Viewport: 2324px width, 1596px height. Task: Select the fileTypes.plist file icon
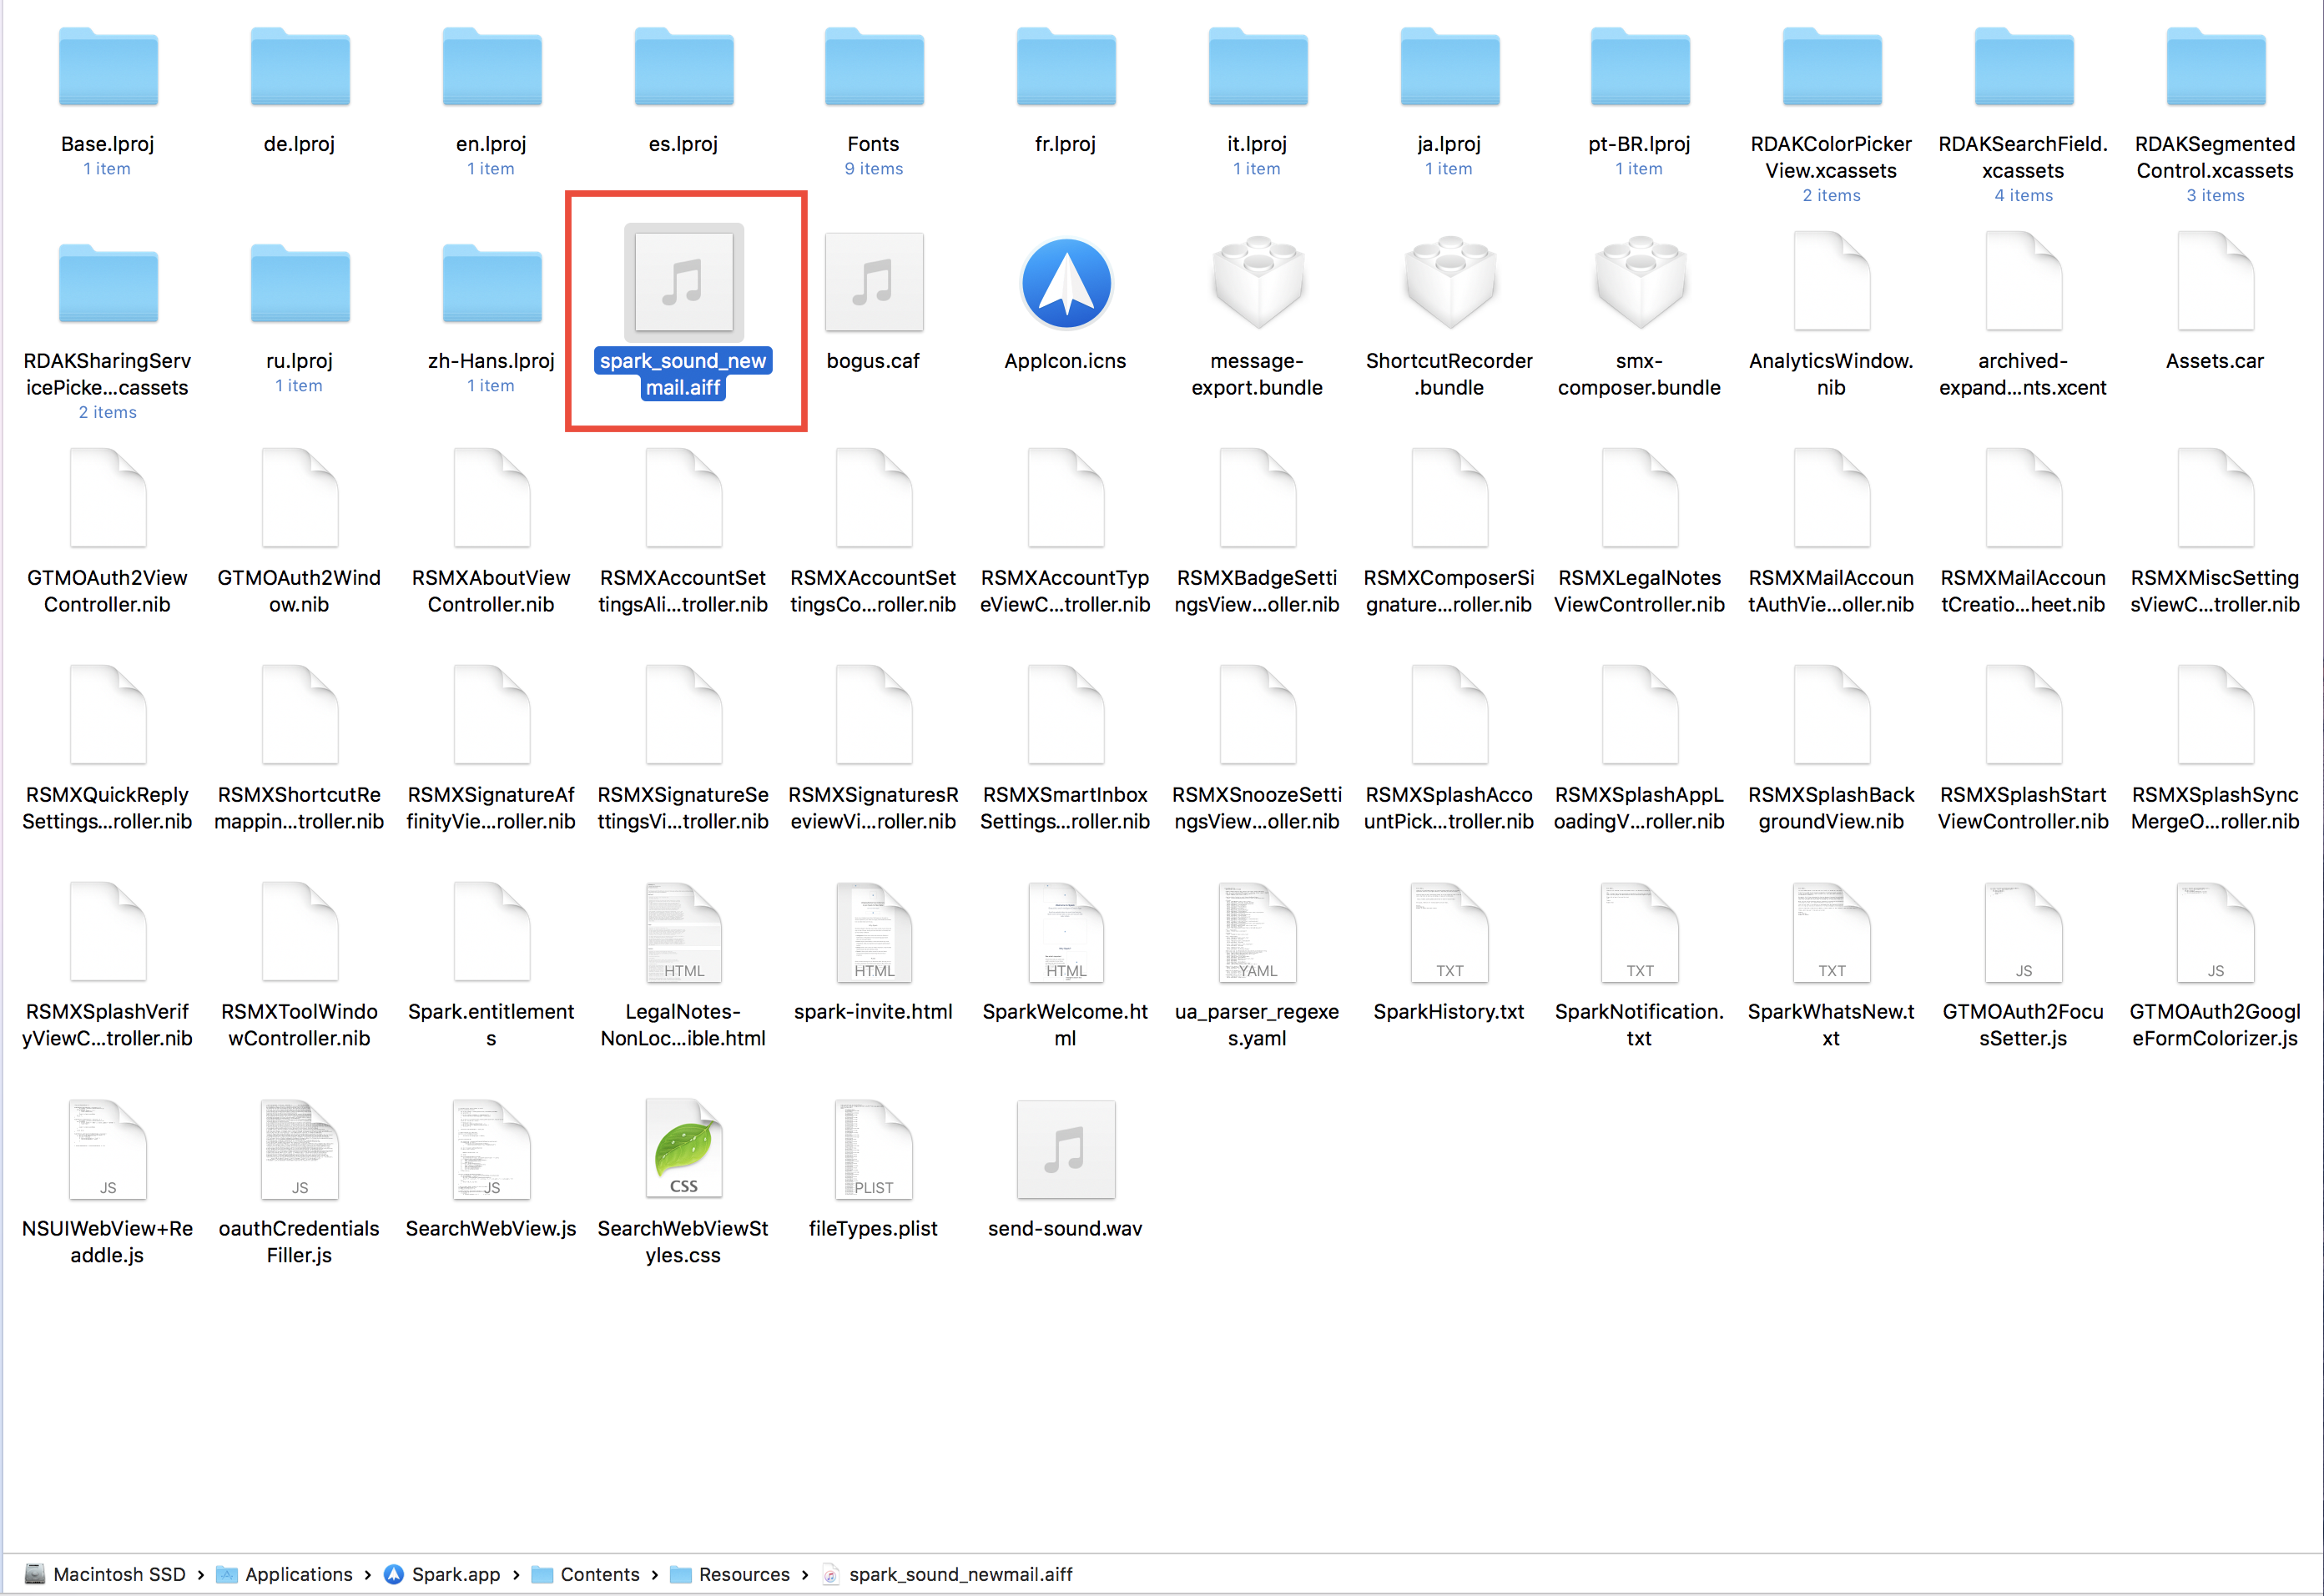(x=873, y=1150)
